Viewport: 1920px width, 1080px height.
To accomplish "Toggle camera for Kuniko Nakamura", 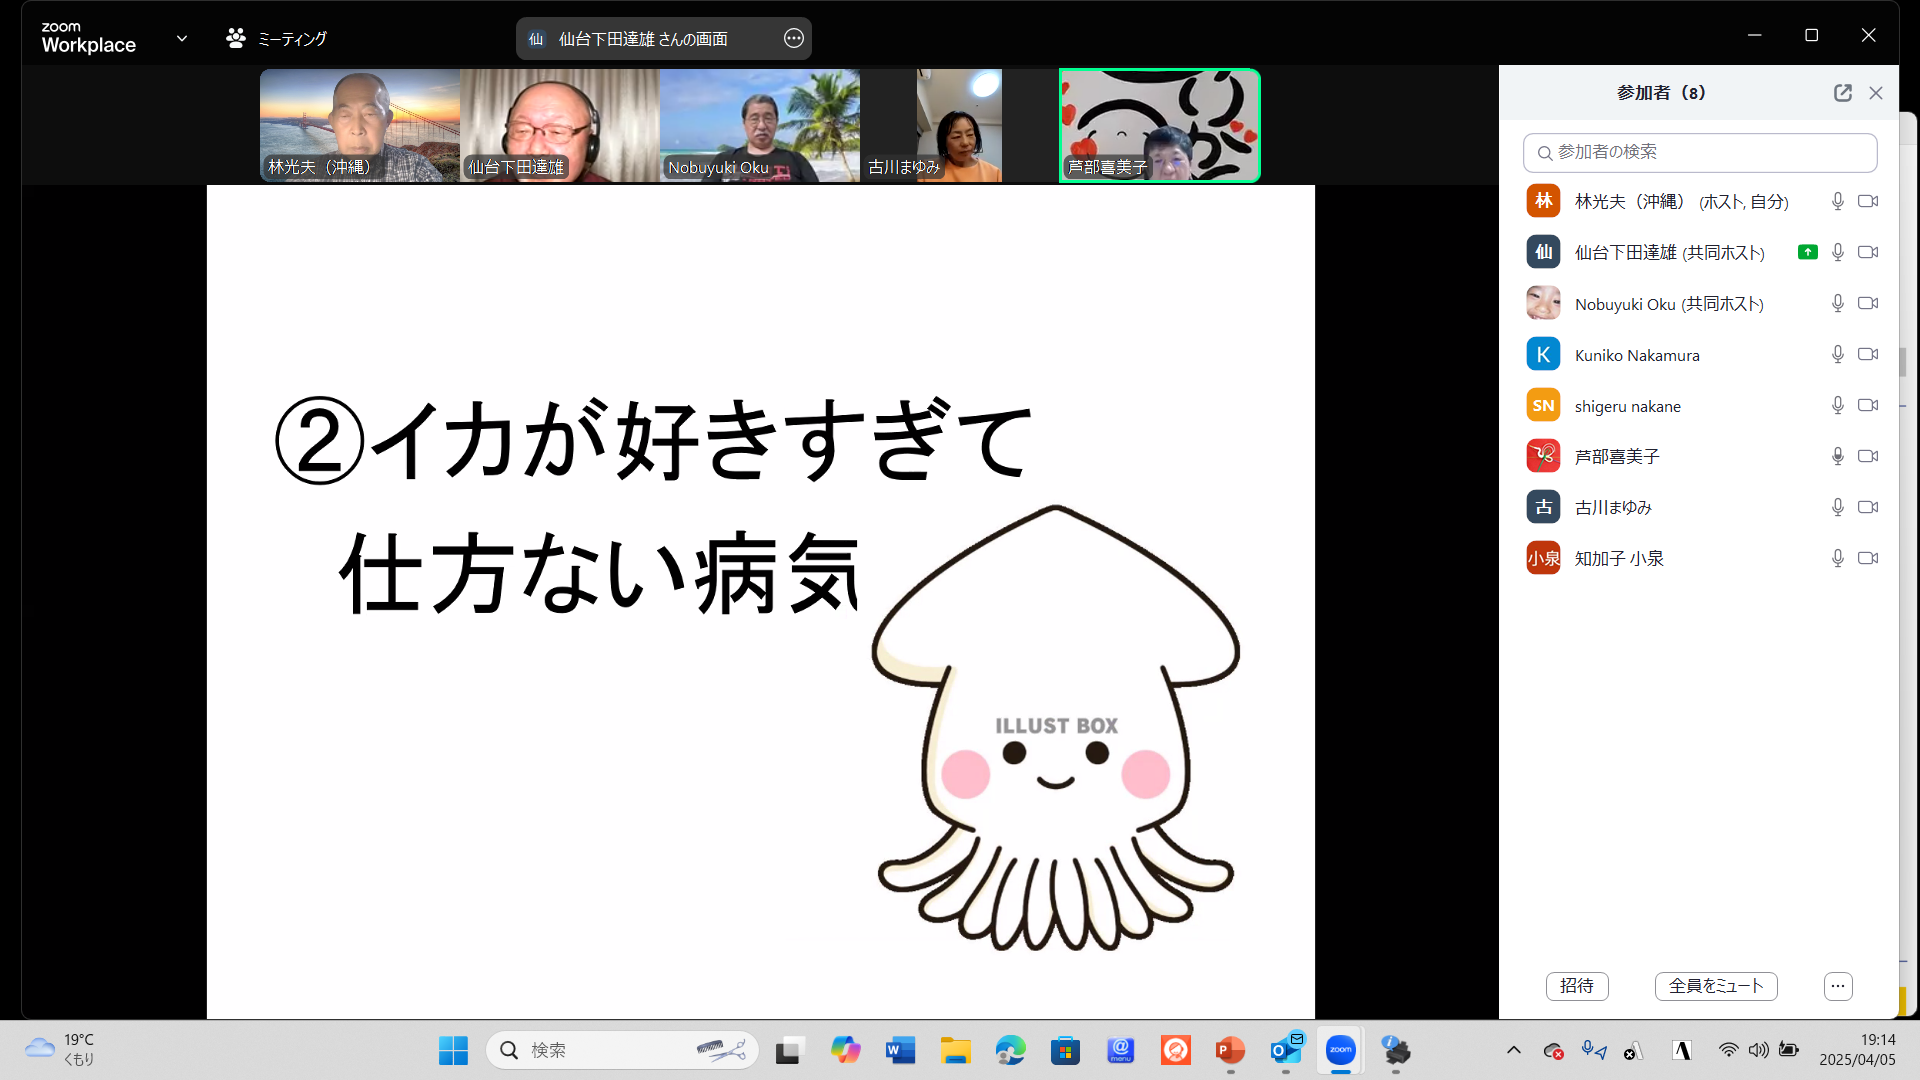I will coord(1868,354).
